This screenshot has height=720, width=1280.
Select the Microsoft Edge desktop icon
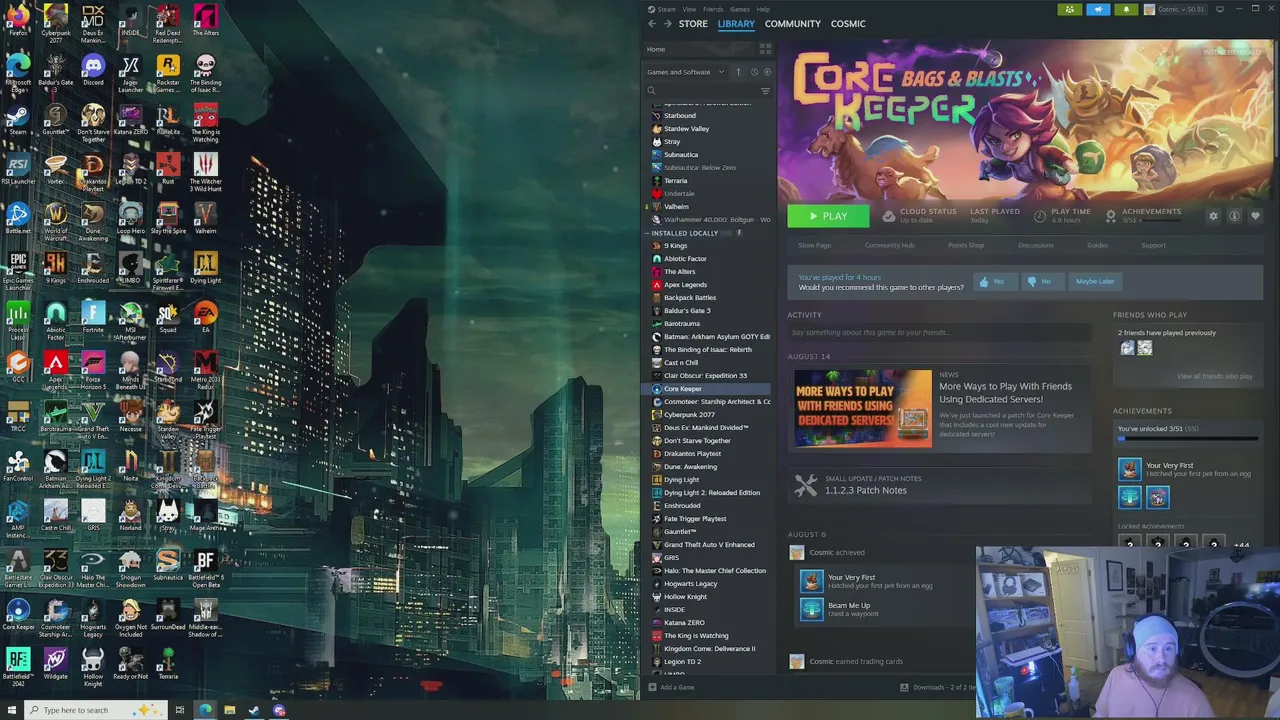(18, 72)
